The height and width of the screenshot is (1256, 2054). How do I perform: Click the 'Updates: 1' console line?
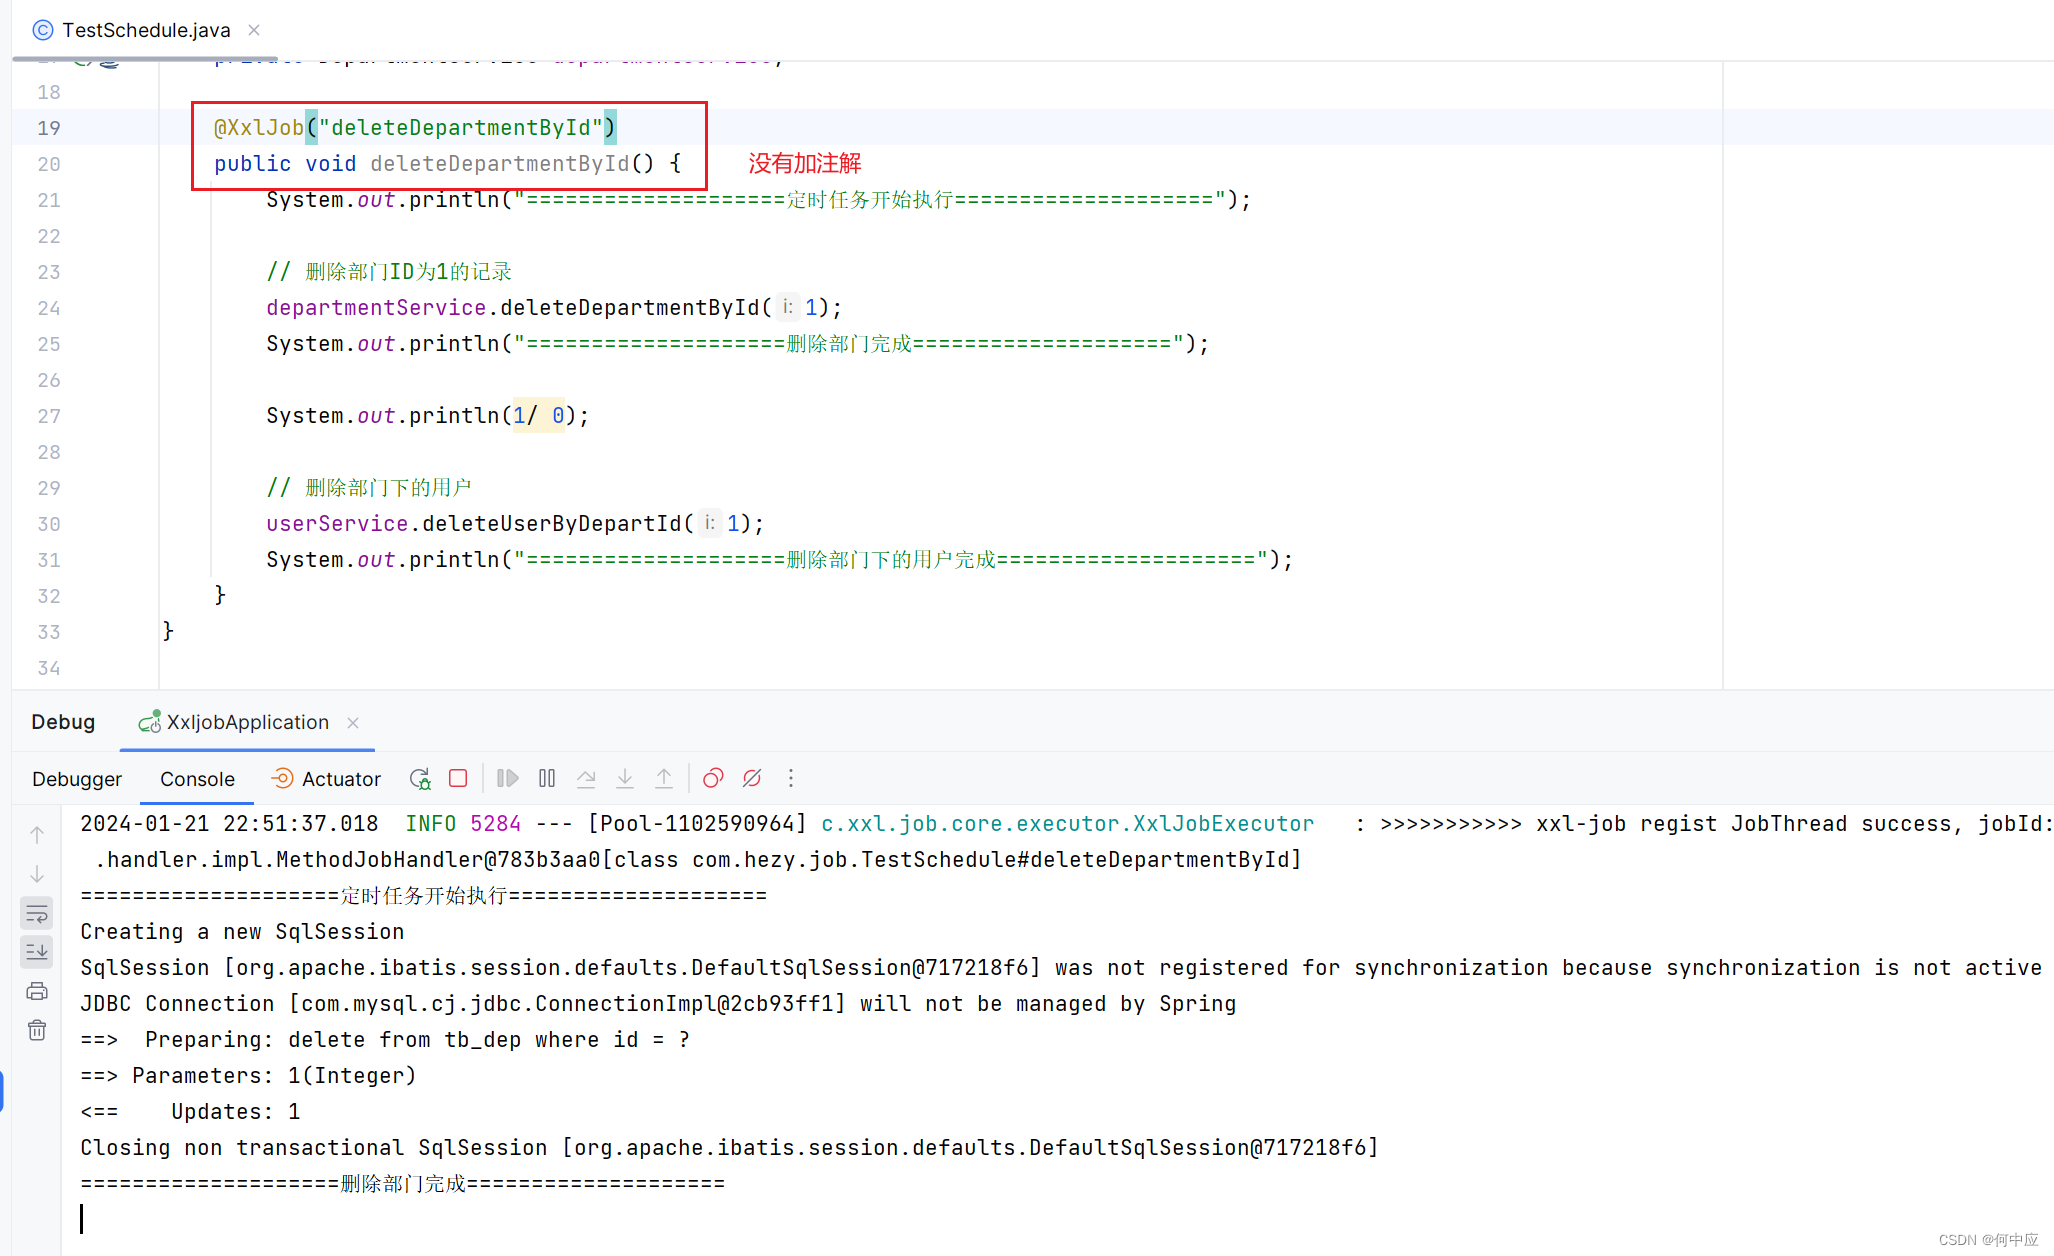(190, 1112)
